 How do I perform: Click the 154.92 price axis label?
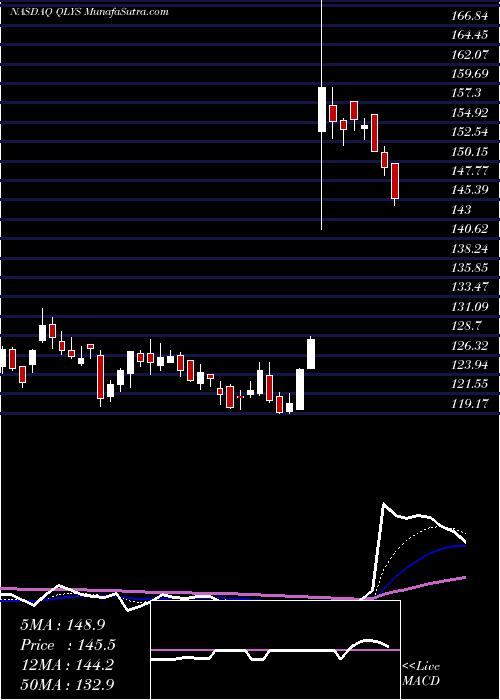pos(470,113)
